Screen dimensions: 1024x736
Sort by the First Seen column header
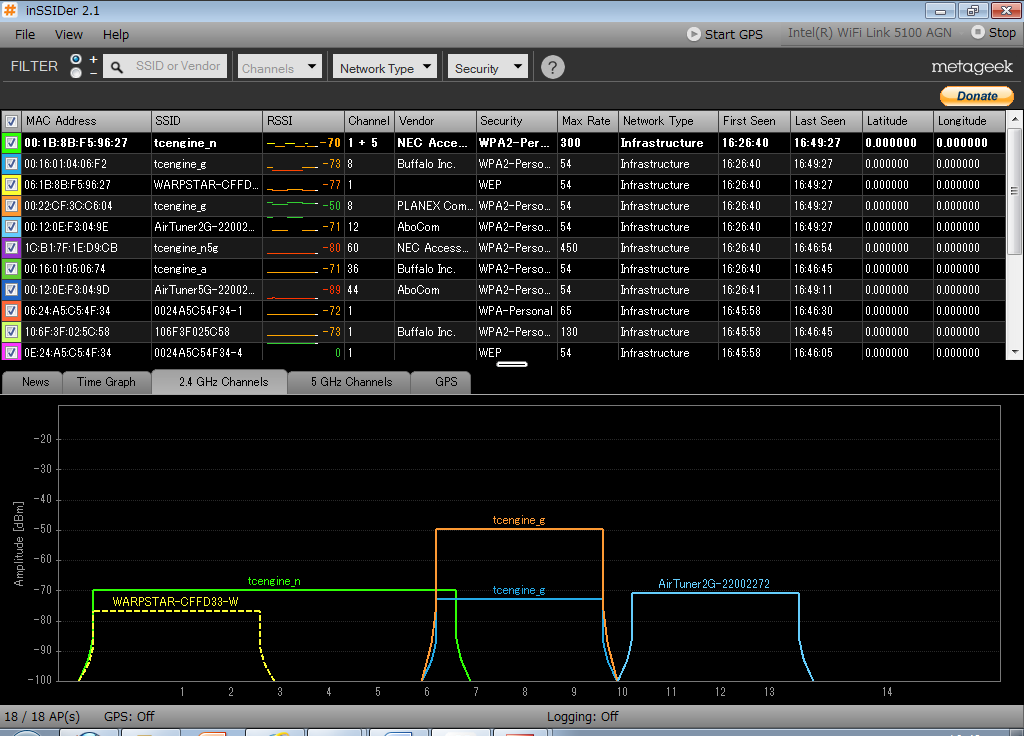coord(754,121)
